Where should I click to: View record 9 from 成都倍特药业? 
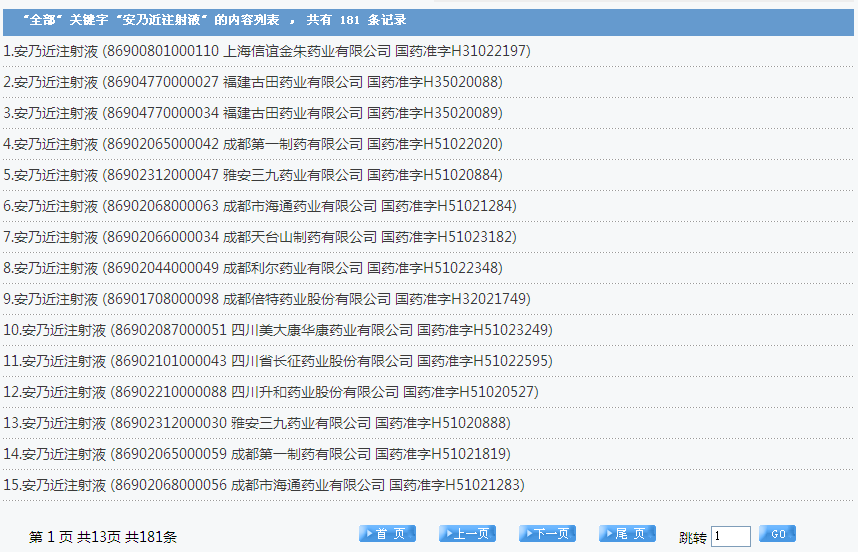click(x=267, y=299)
